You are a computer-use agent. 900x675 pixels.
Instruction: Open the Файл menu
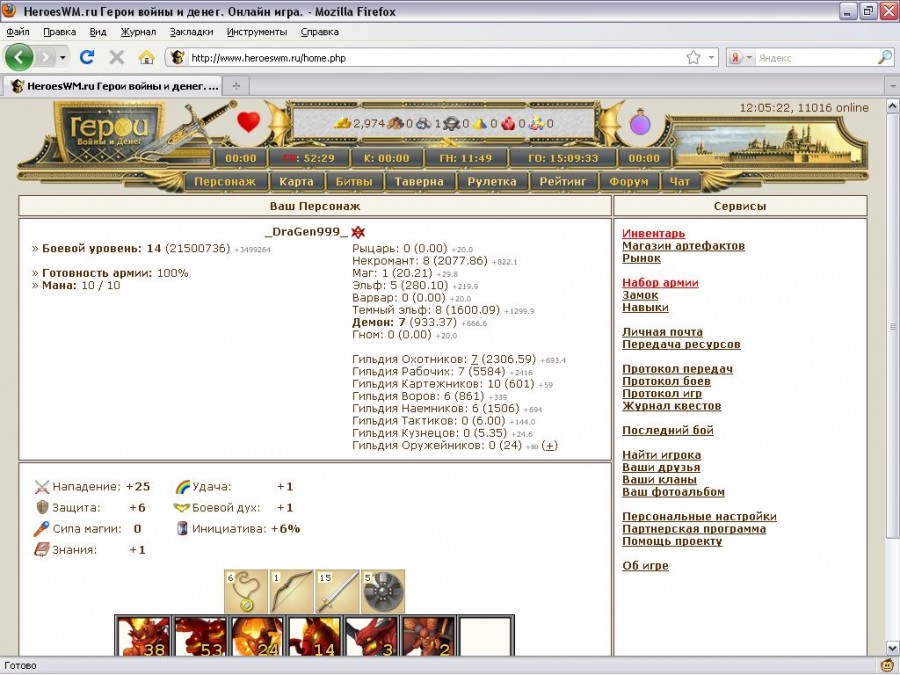click(x=18, y=32)
